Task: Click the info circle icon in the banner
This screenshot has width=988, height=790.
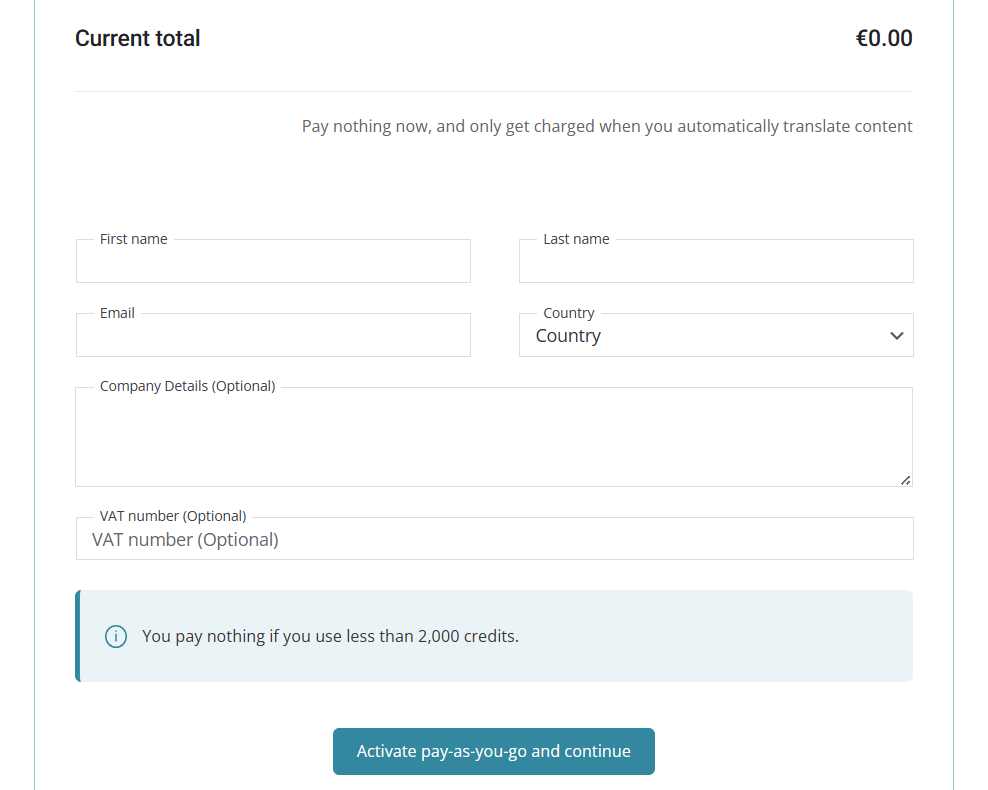Action: click(116, 636)
